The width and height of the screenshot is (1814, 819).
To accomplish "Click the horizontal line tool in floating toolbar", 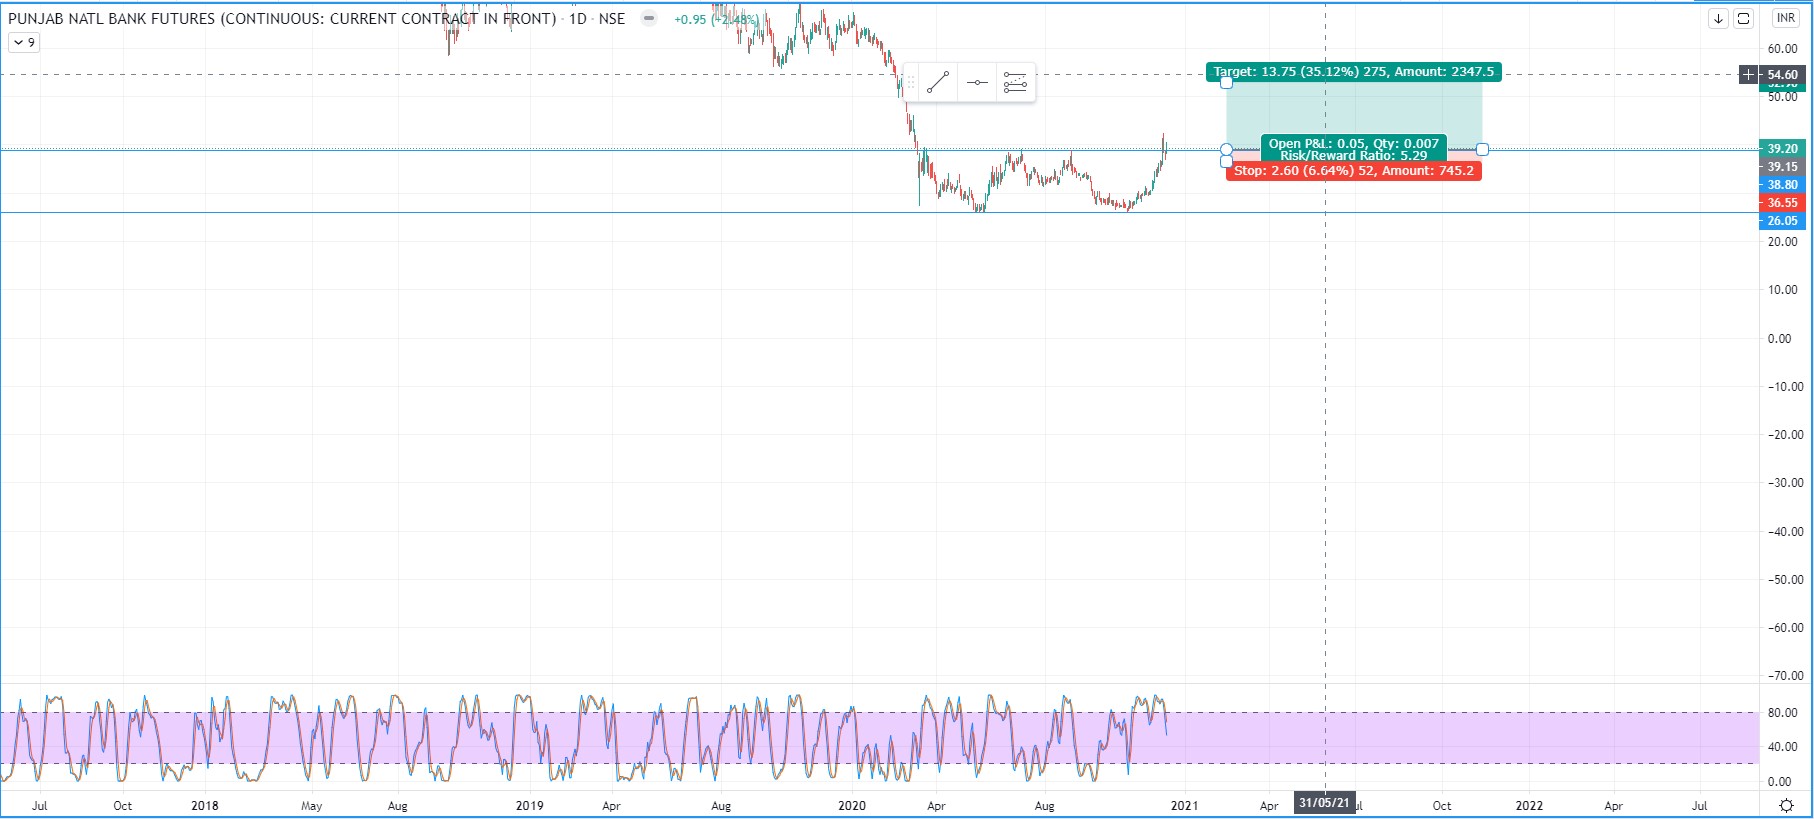I will click(x=977, y=83).
